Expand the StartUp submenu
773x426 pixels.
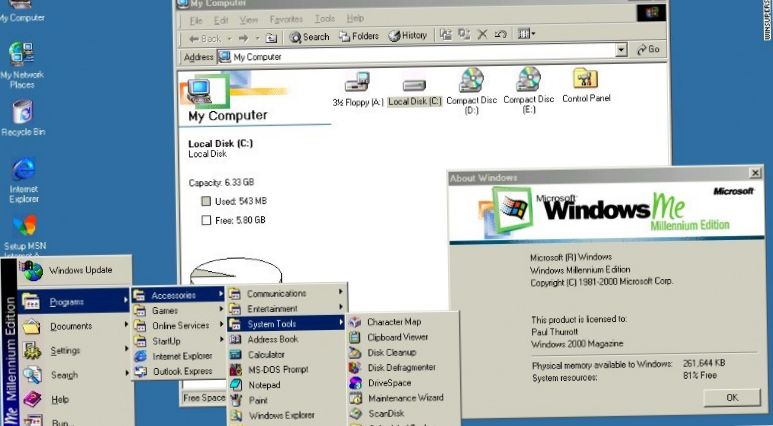178,341
